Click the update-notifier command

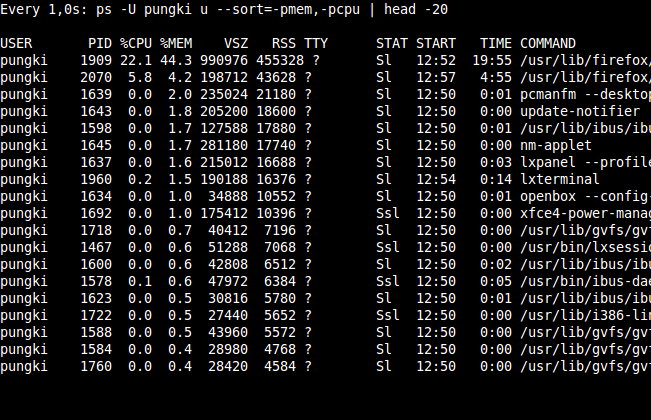click(580, 112)
